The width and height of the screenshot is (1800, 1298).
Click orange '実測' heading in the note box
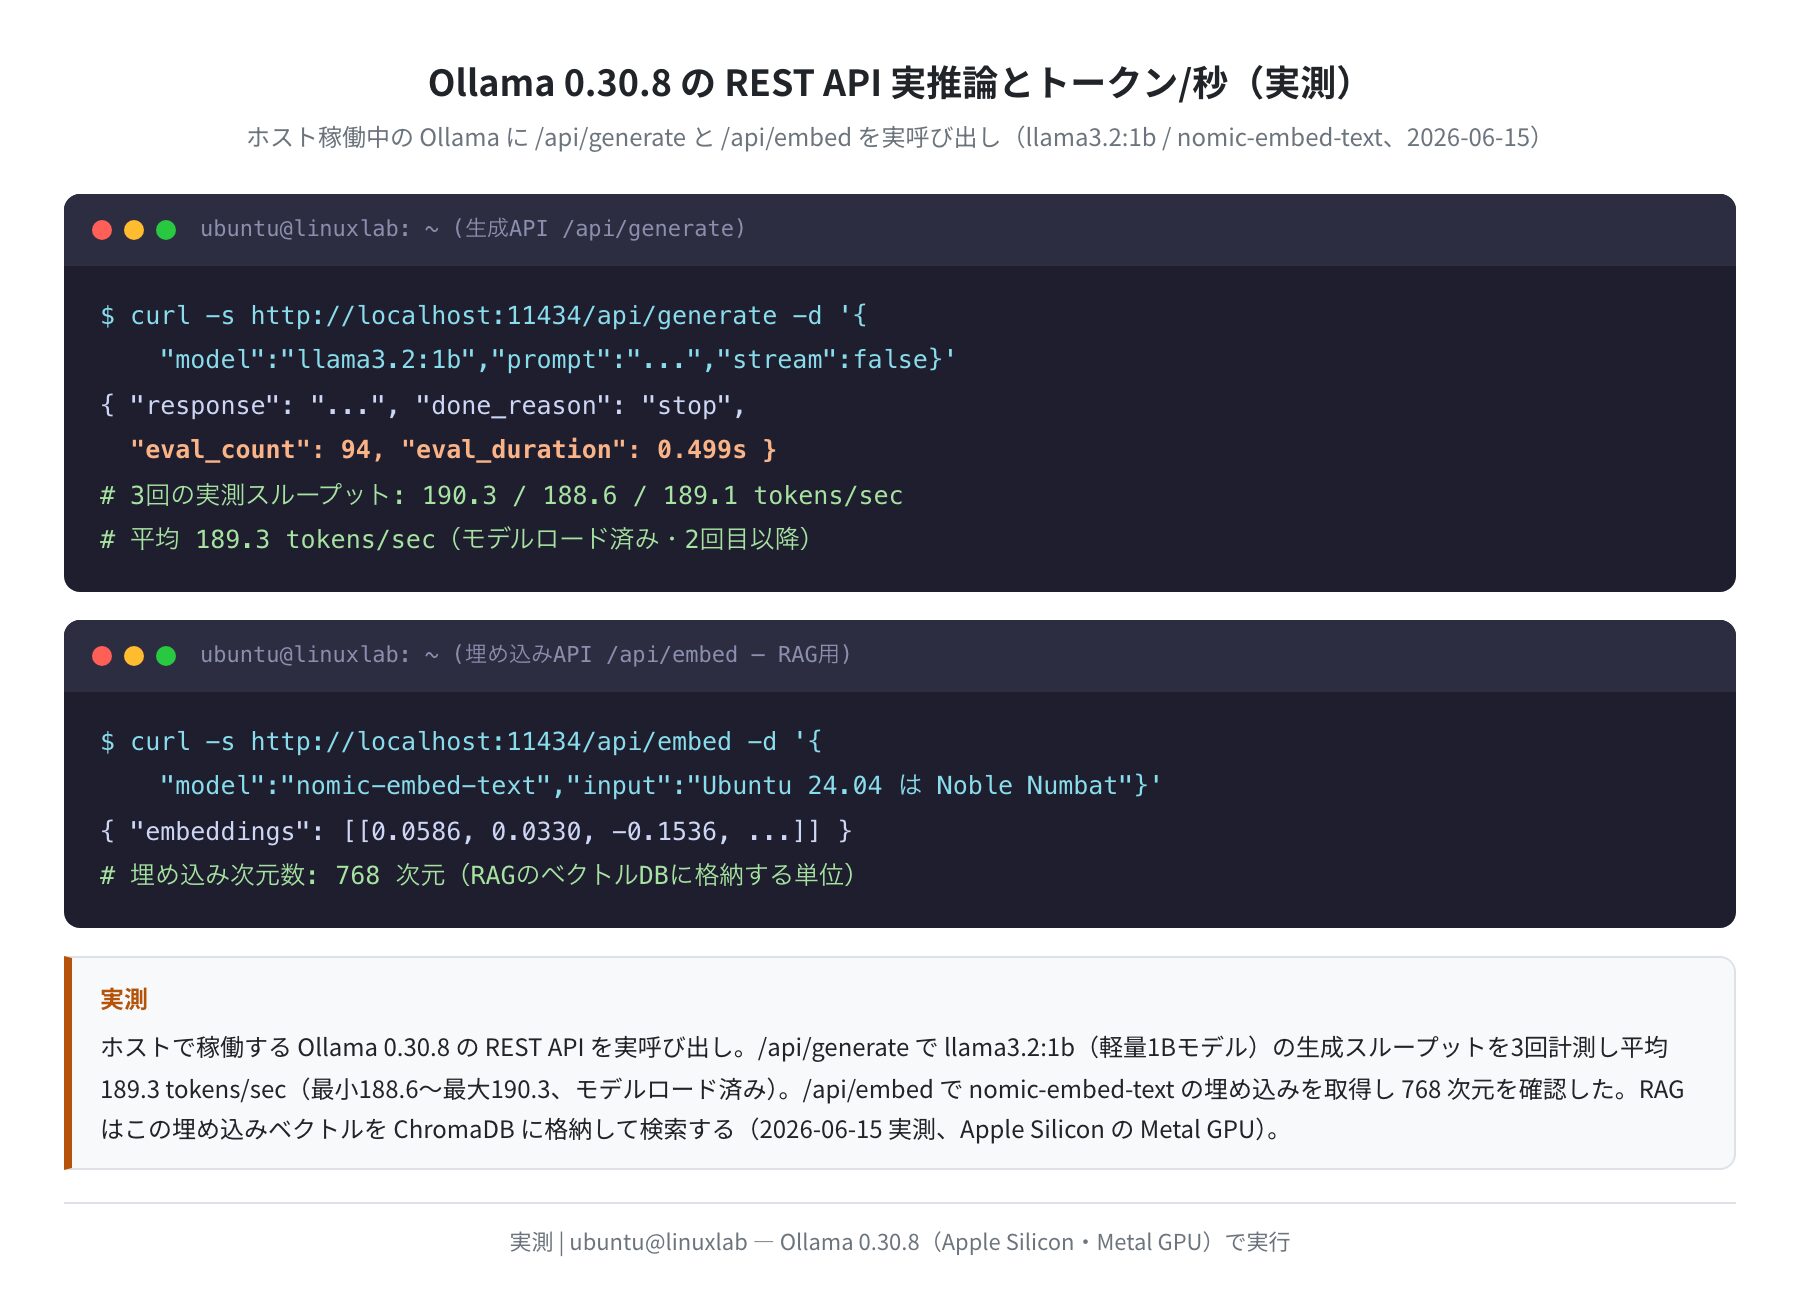124,999
